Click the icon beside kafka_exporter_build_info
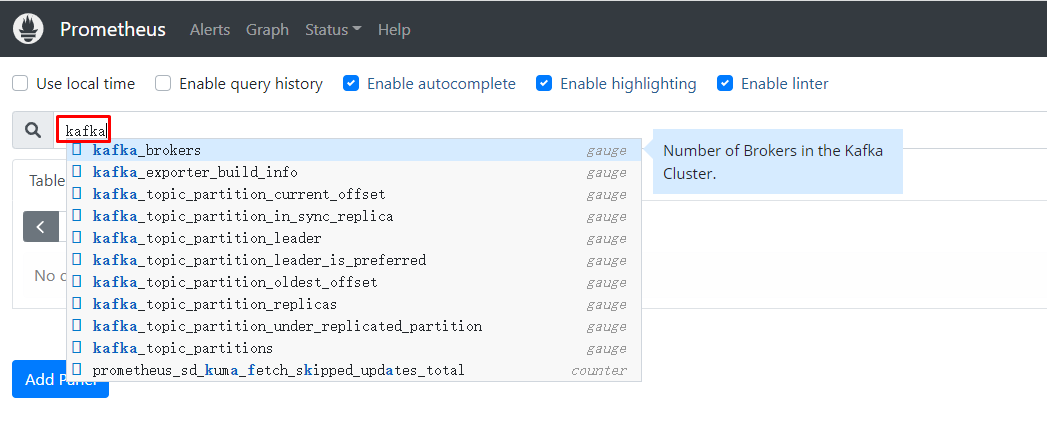Screen dimensions: 1047x448 (x=77, y=172)
